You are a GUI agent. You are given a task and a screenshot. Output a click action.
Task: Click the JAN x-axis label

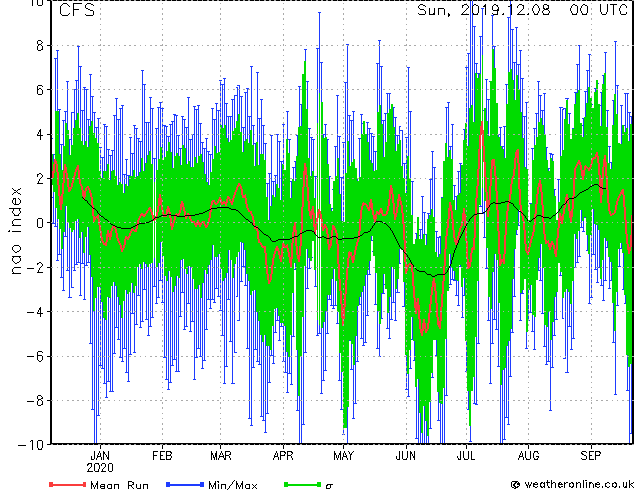100,456
